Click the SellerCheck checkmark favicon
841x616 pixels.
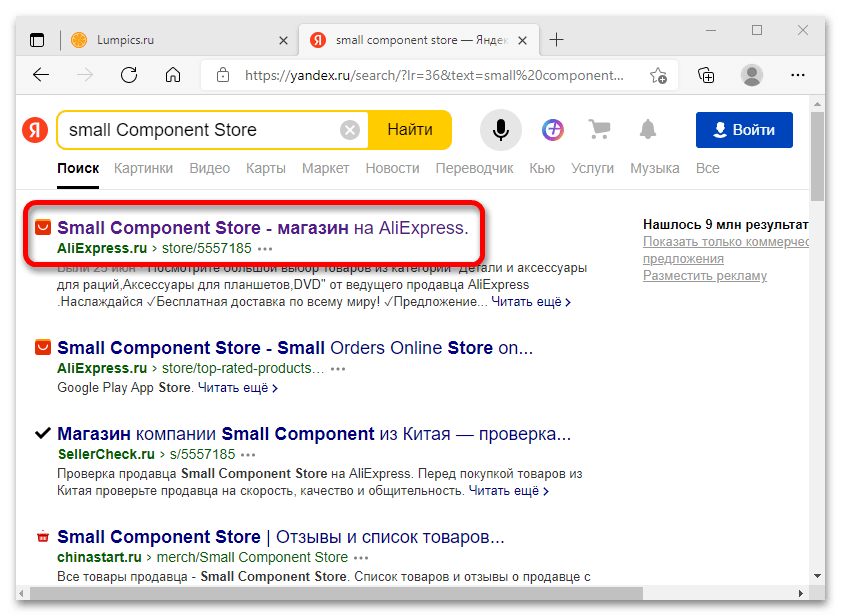[x=43, y=433]
